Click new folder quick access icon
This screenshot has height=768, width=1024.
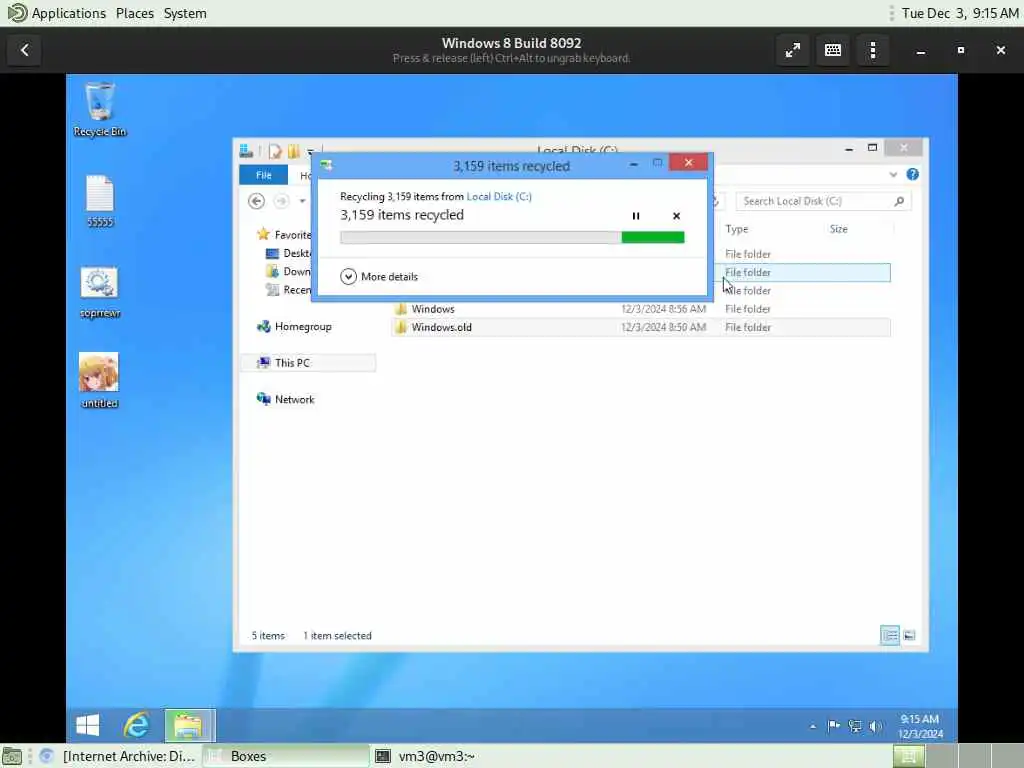click(294, 152)
